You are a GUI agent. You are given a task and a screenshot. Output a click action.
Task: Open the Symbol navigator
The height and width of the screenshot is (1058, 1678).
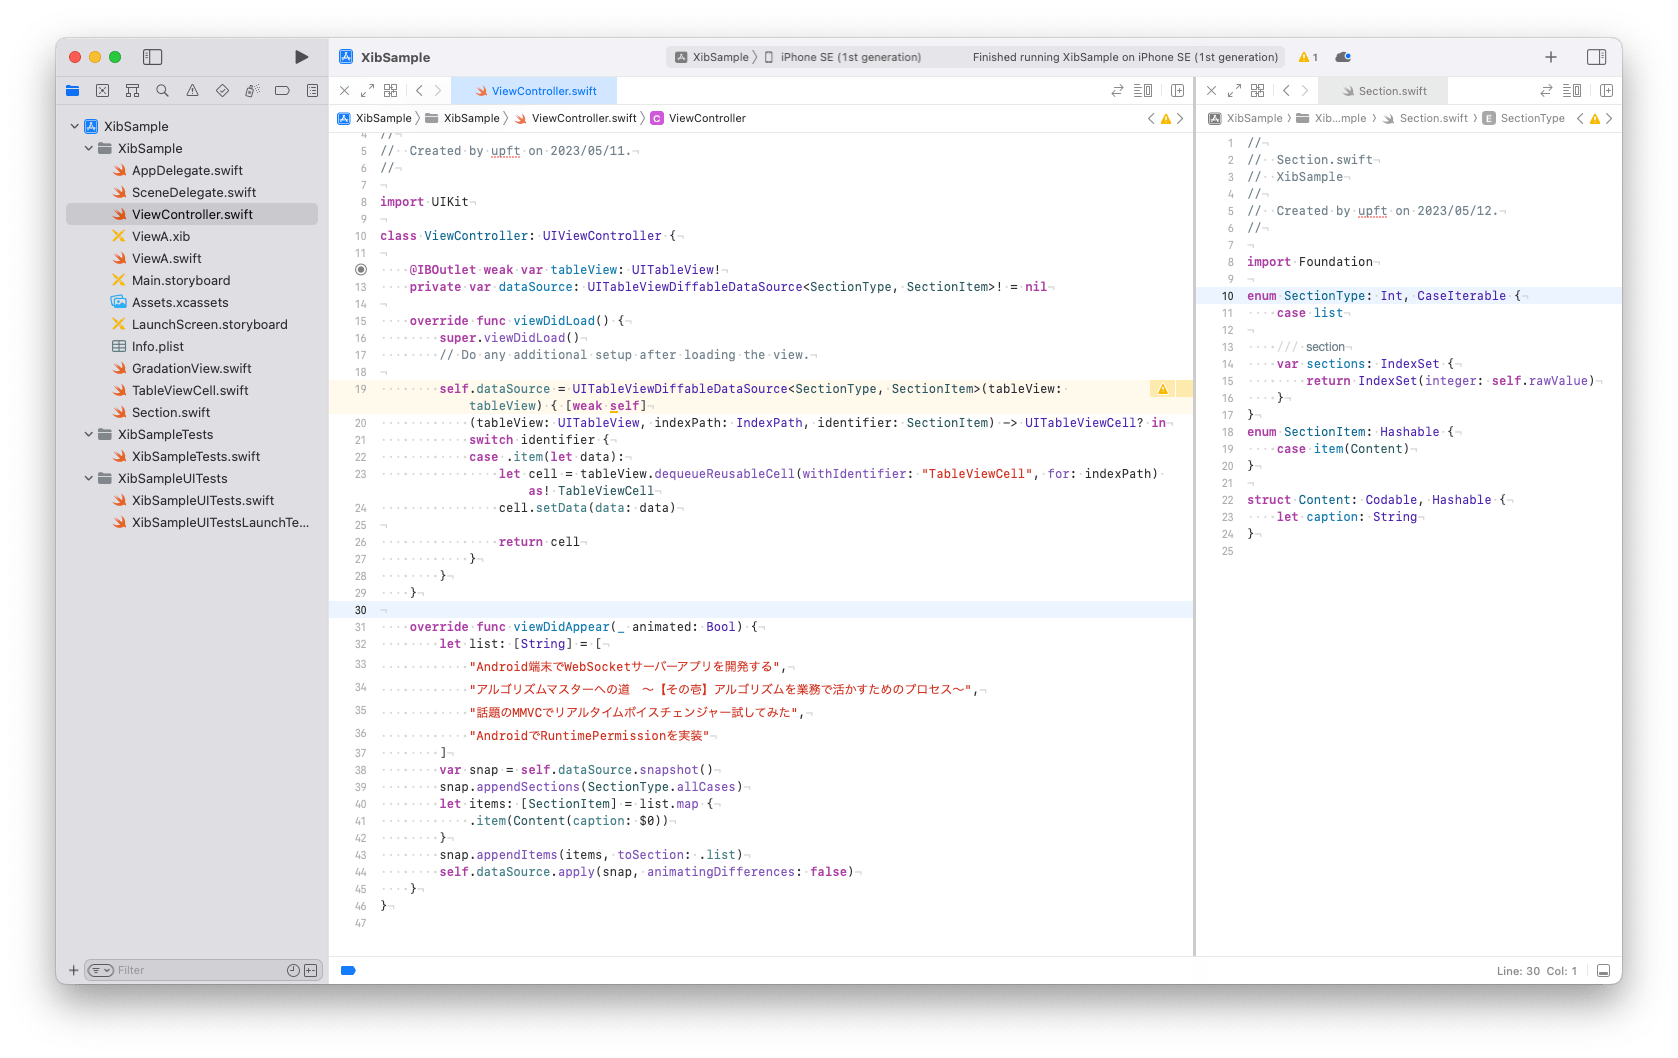[132, 91]
